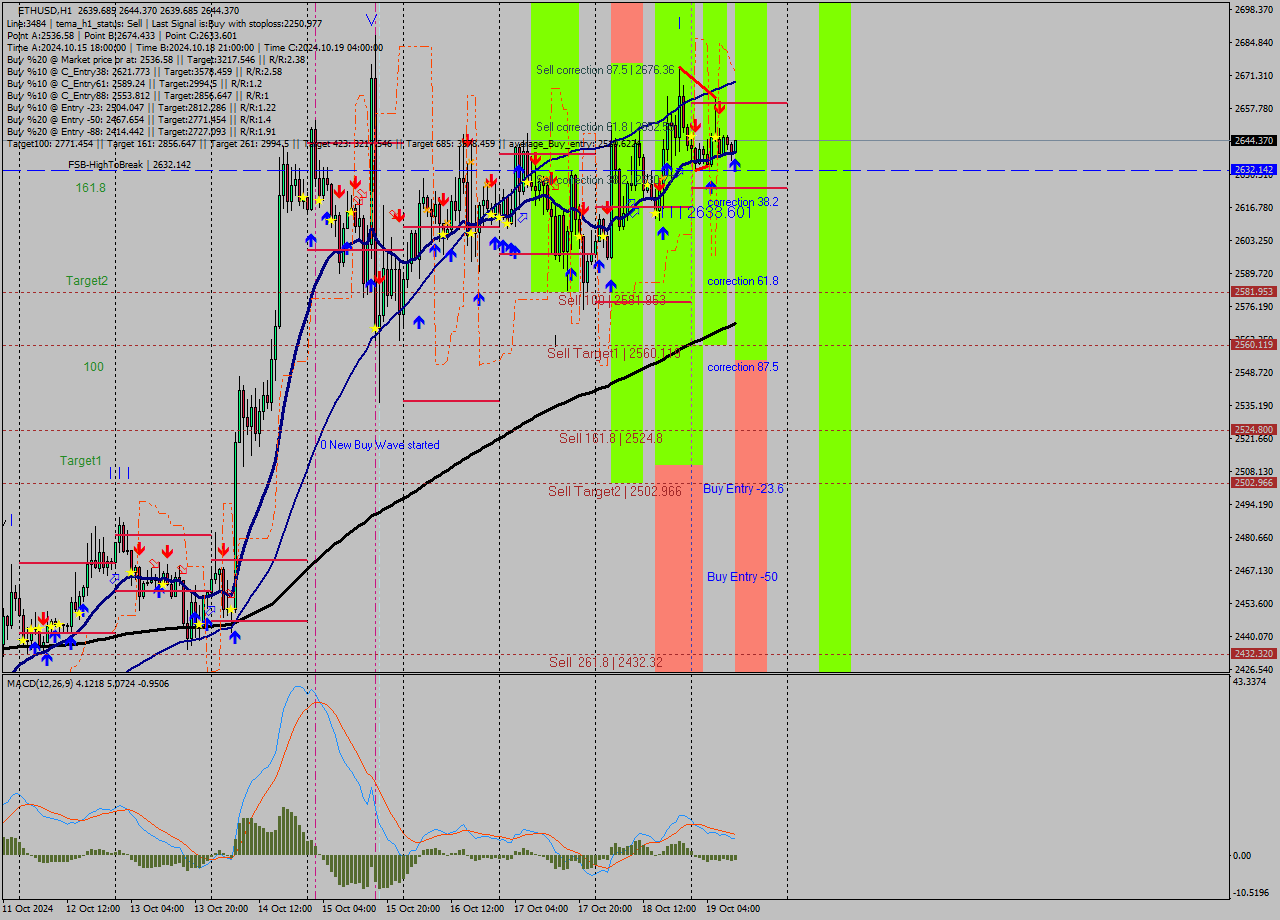The height and width of the screenshot is (920, 1280).
Task: Click the red 2502.966 price tag
Action: point(1254,483)
